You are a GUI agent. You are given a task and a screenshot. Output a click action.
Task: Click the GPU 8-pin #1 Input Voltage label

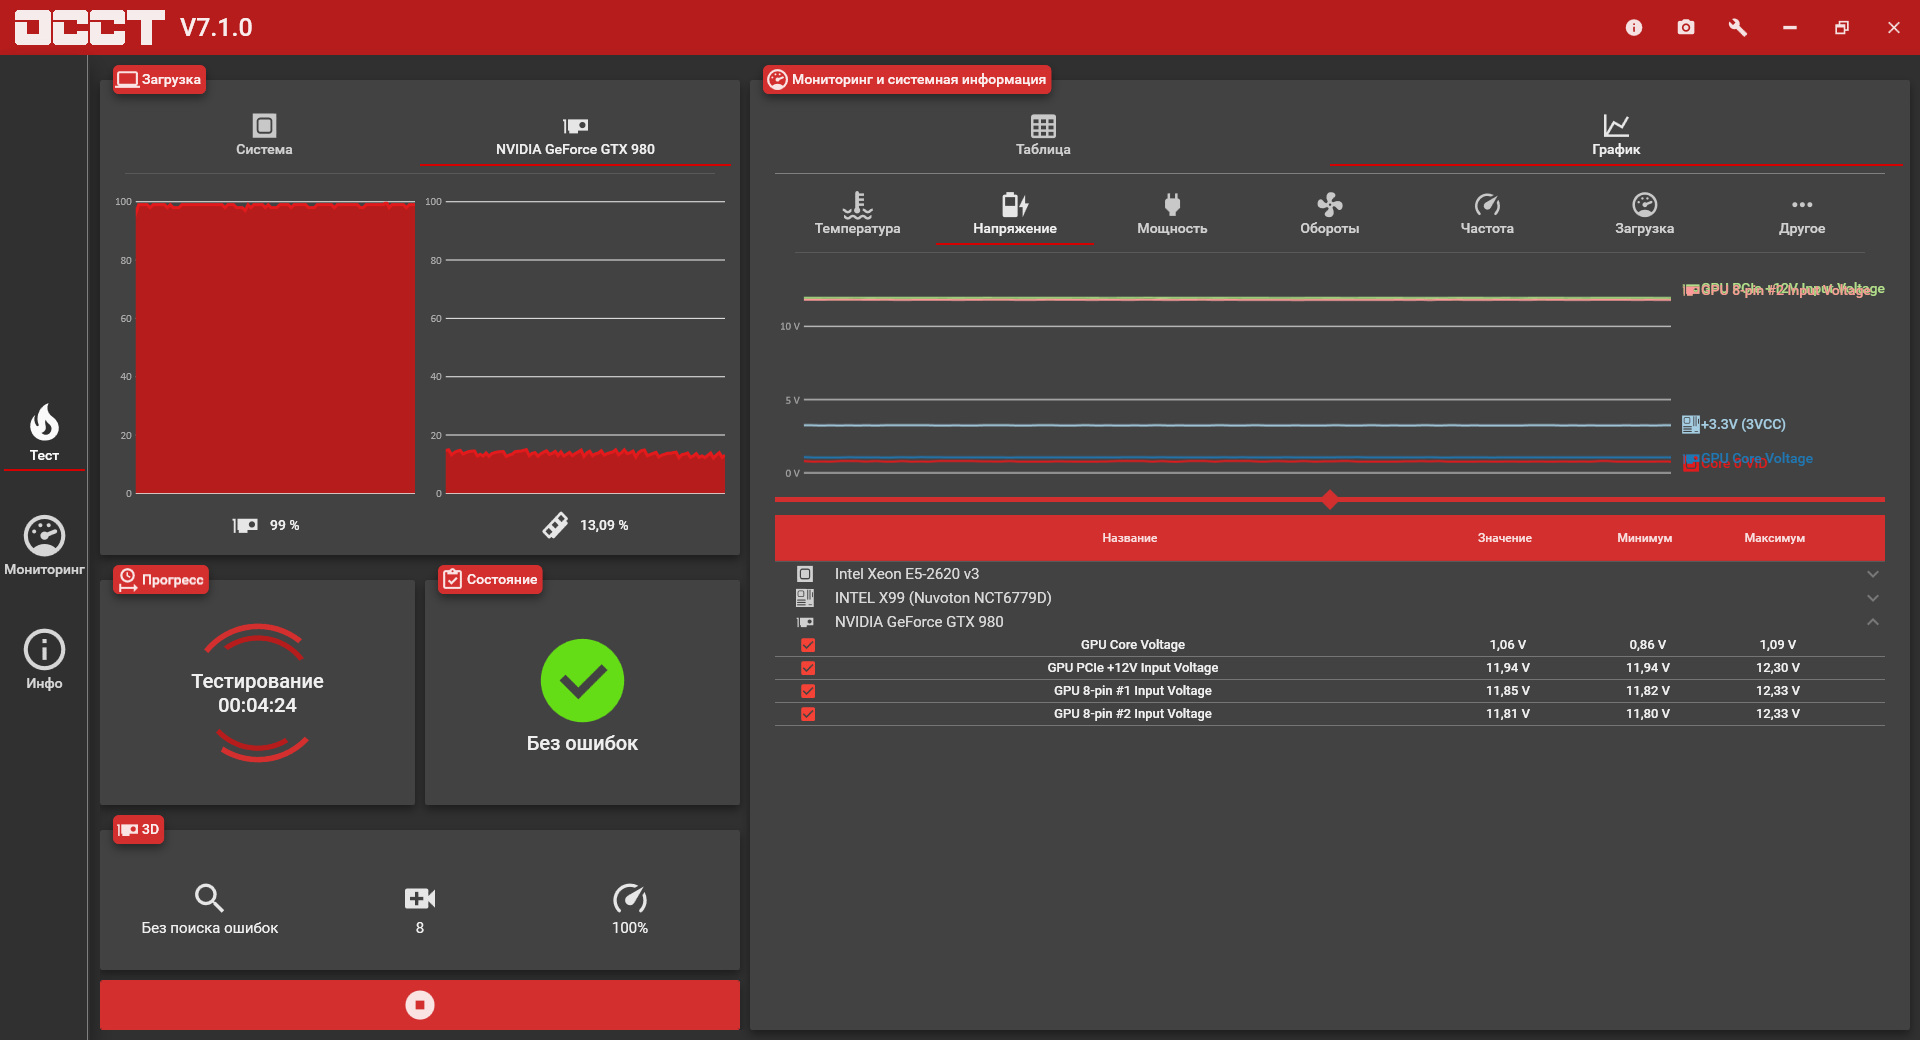(x=1132, y=691)
